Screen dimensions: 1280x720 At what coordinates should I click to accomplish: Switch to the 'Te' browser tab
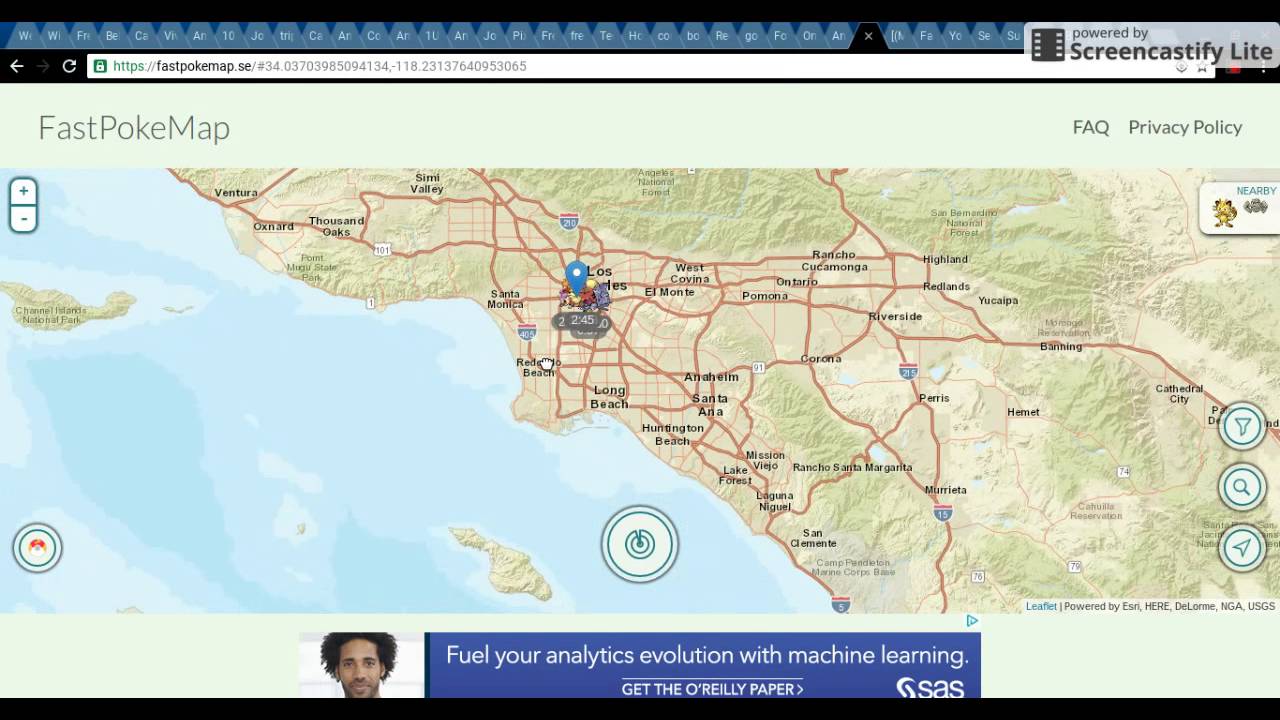tap(606, 36)
